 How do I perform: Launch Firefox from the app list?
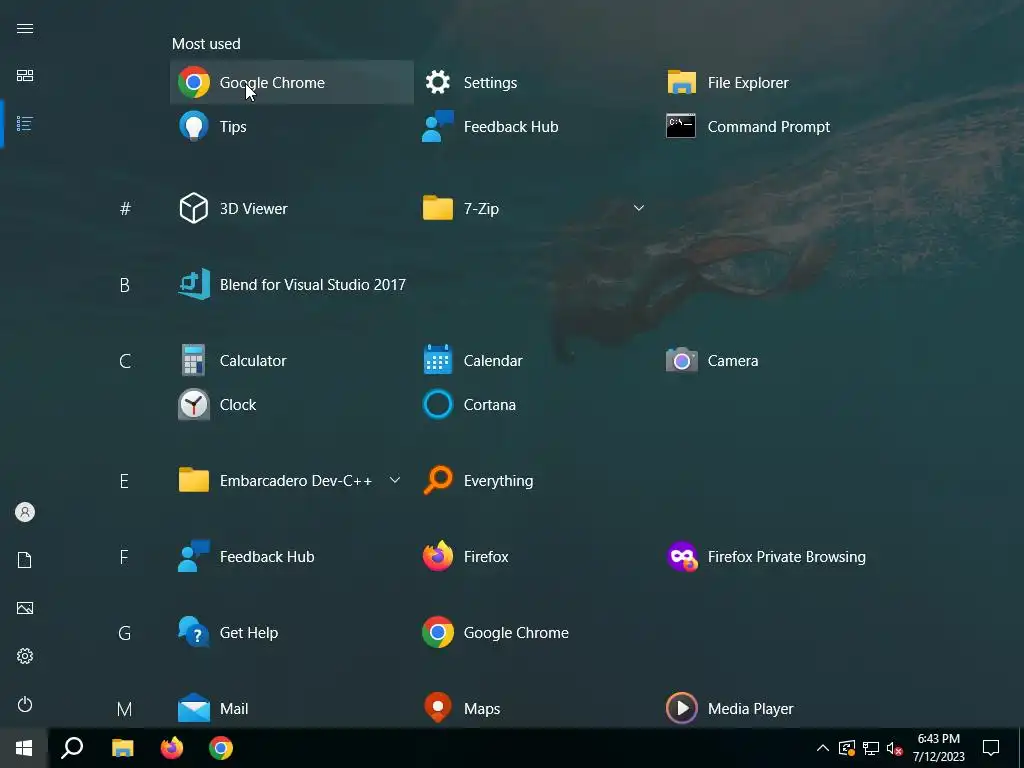point(536,556)
